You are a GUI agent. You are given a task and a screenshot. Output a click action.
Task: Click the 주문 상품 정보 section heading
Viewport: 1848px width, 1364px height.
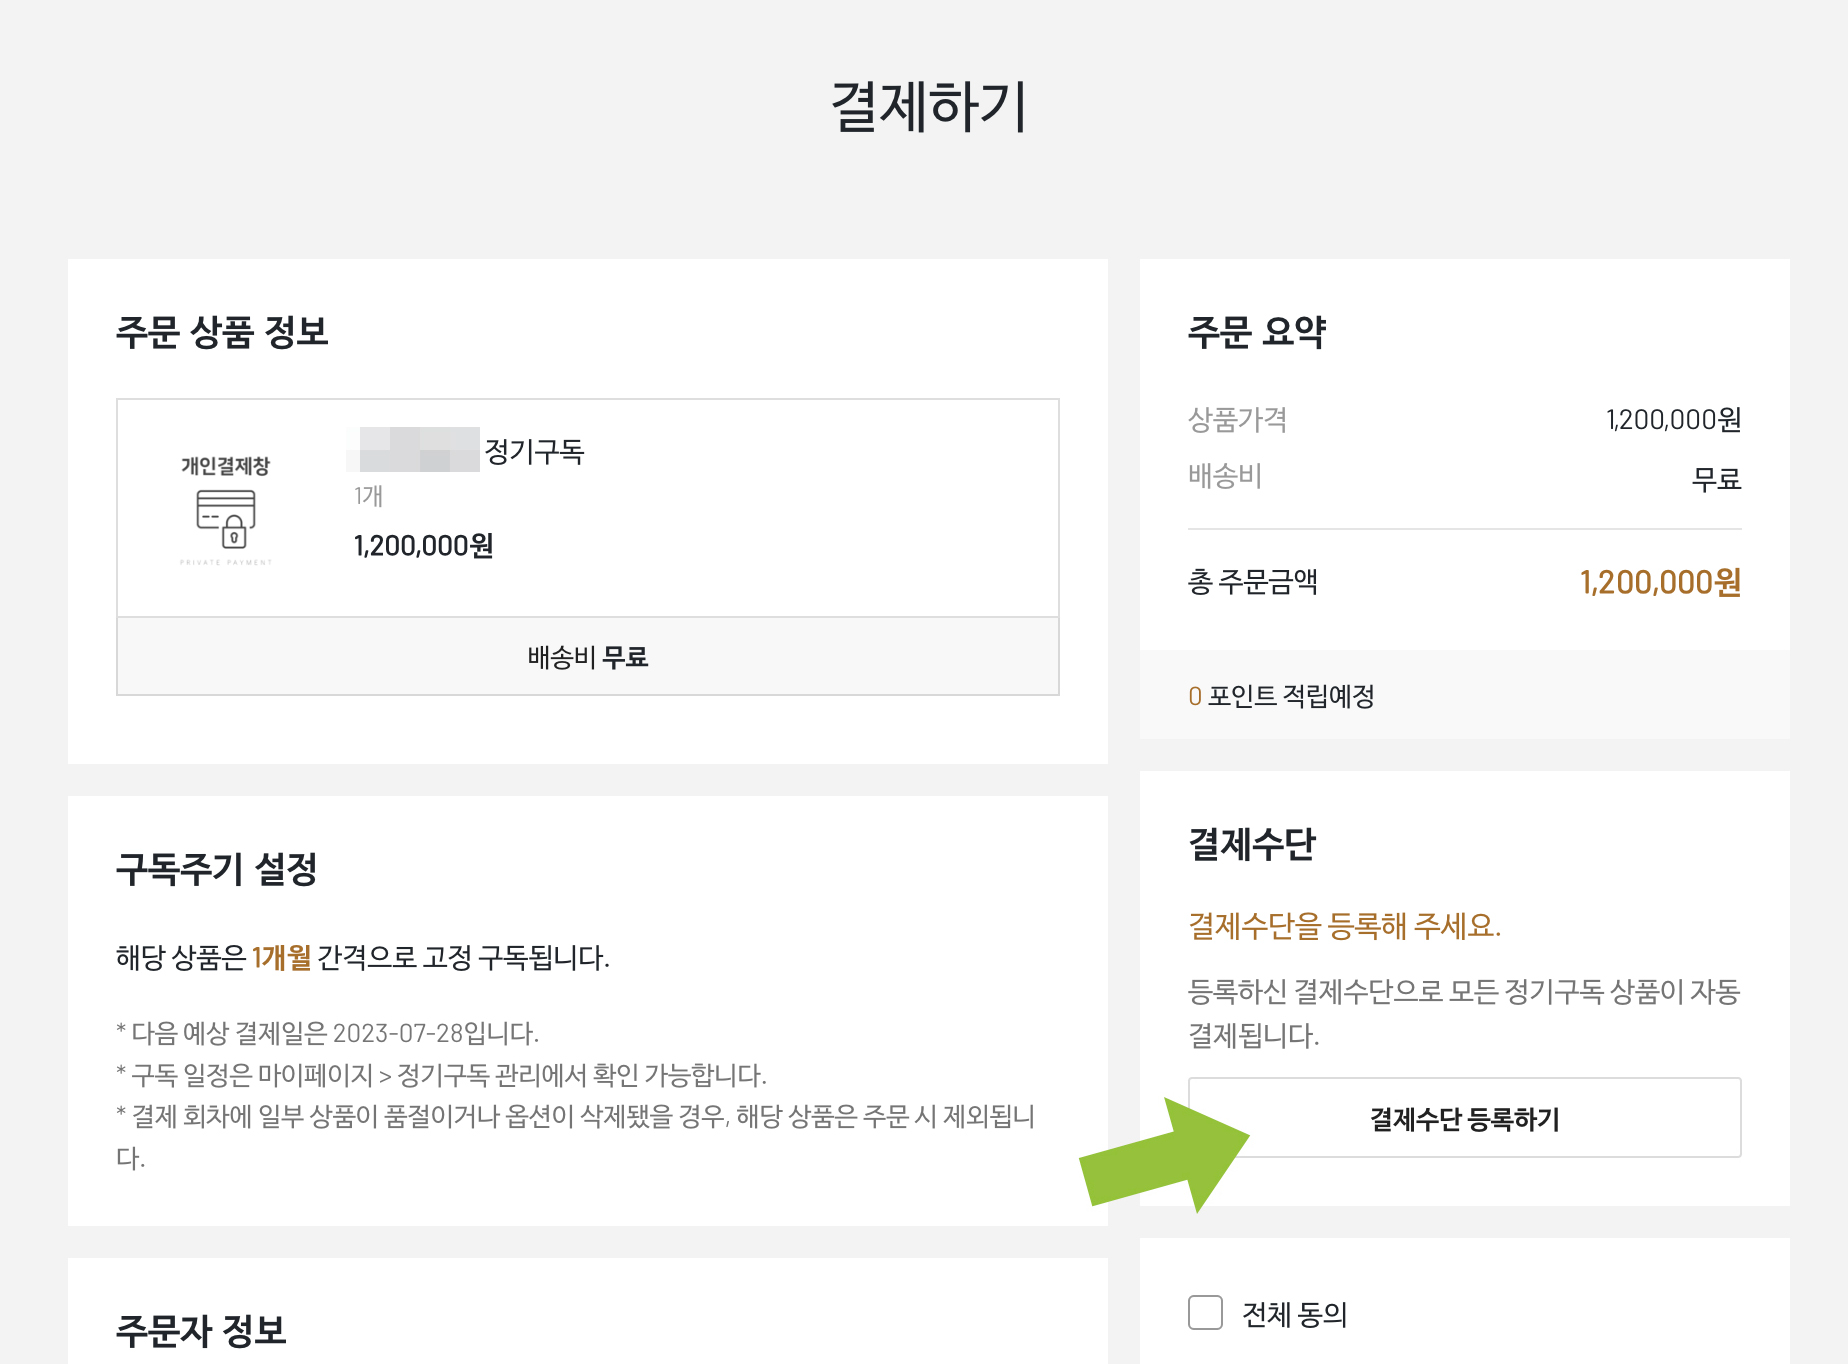(x=222, y=332)
